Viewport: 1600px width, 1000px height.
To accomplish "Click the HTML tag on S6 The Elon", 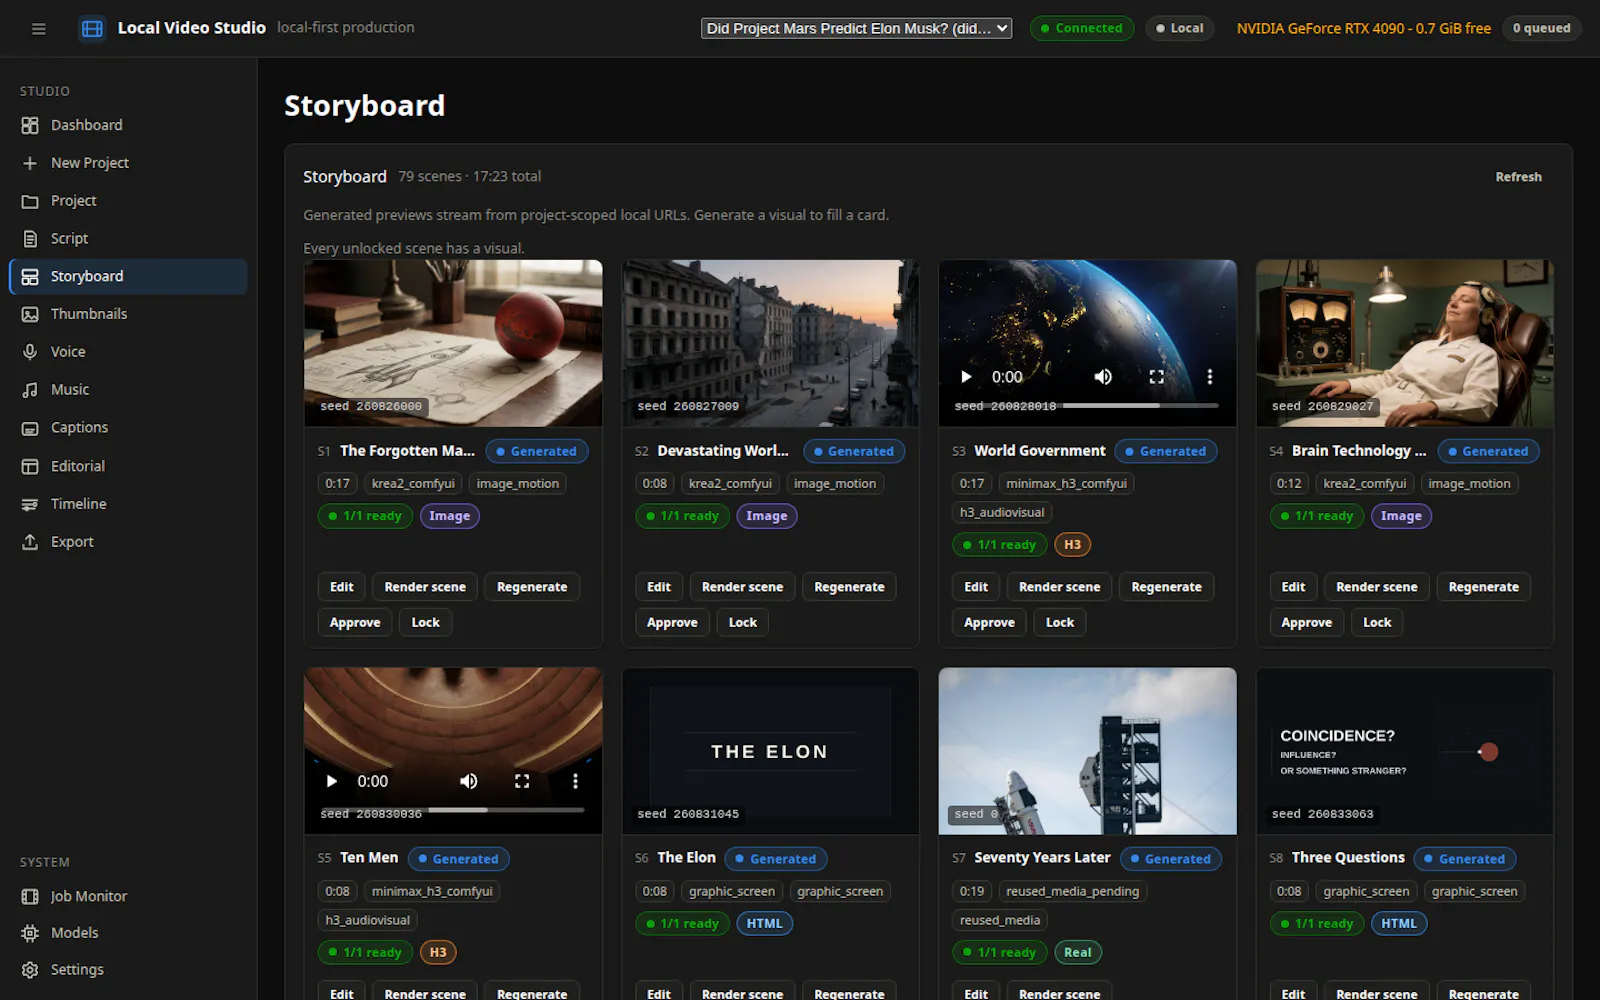I will tap(765, 924).
